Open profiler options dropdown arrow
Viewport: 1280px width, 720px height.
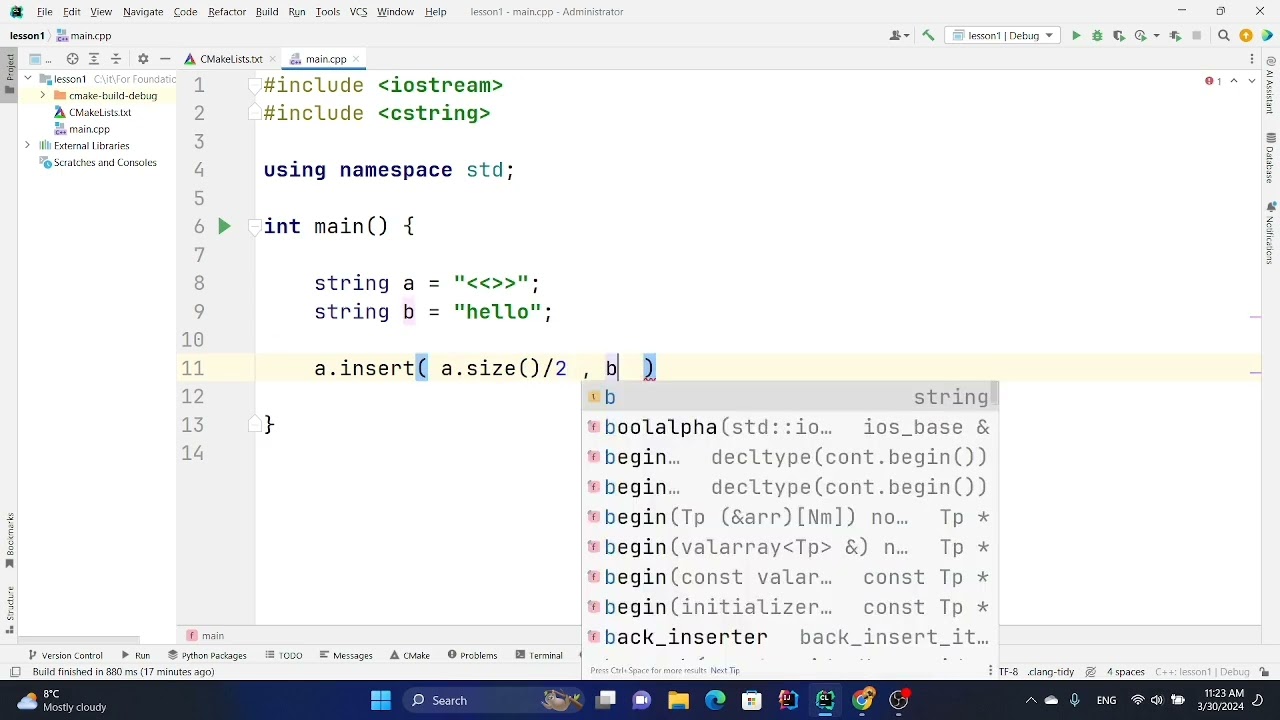[x=1155, y=36]
